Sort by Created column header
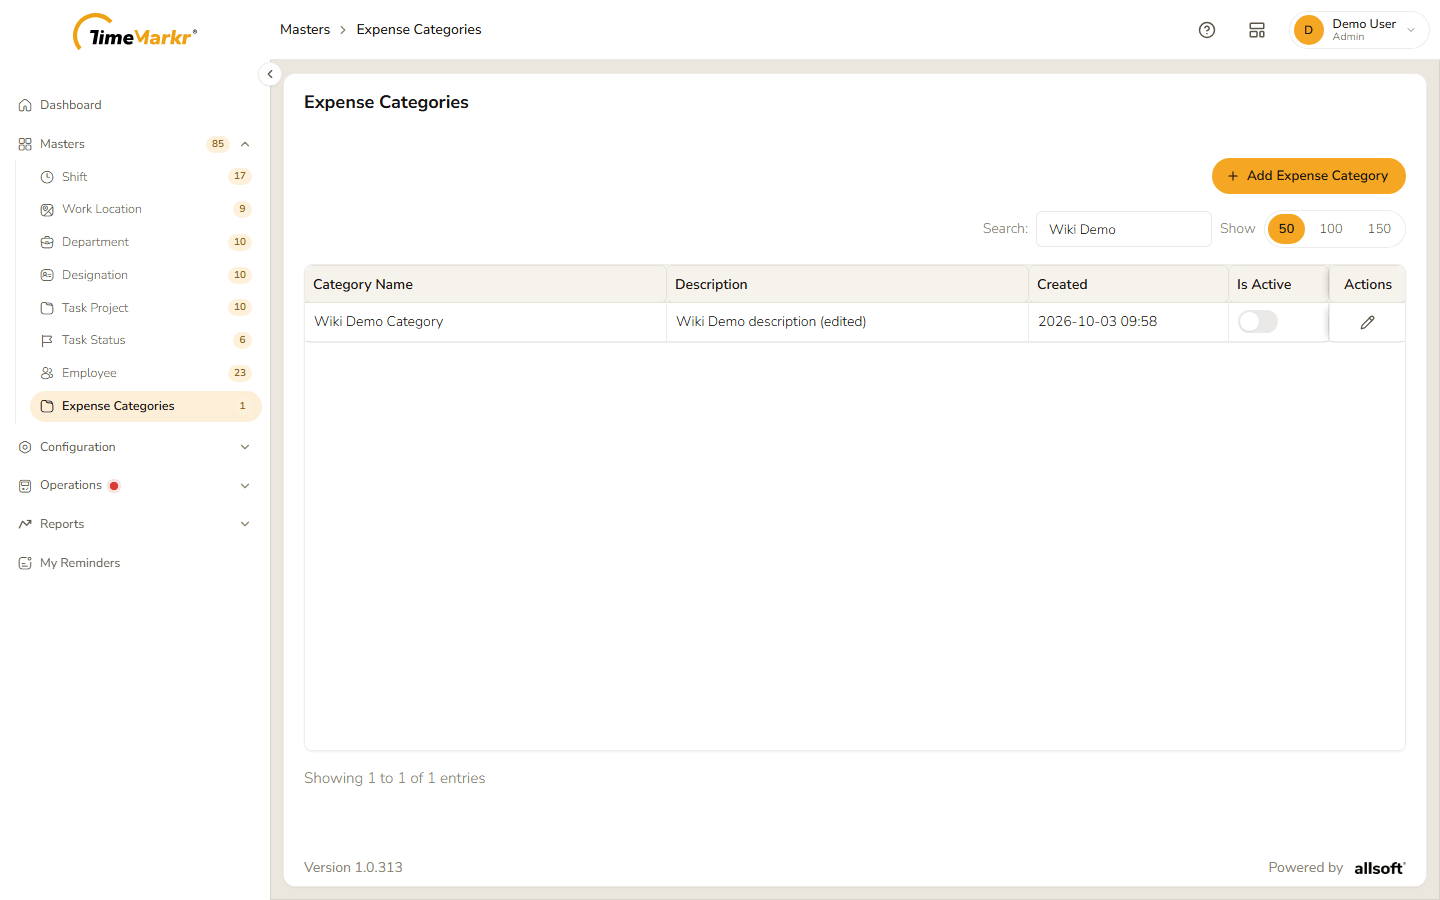1440x900 pixels. pos(1128,284)
